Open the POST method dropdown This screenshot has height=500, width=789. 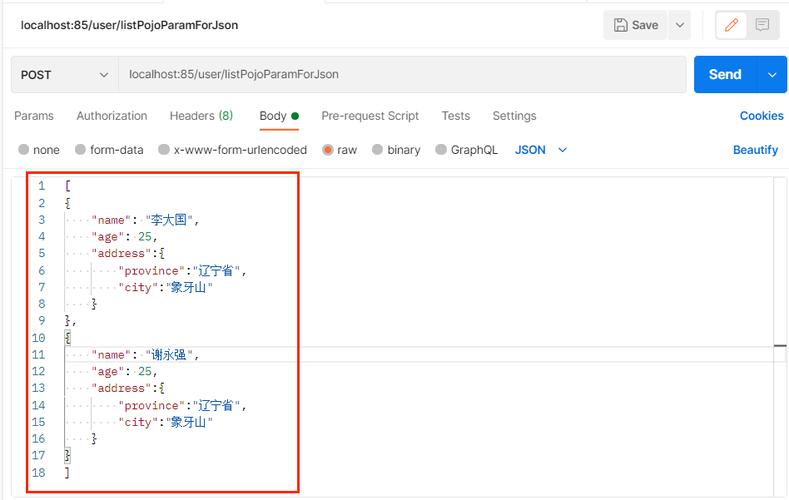pyautogui.click(x=64, y=75)
